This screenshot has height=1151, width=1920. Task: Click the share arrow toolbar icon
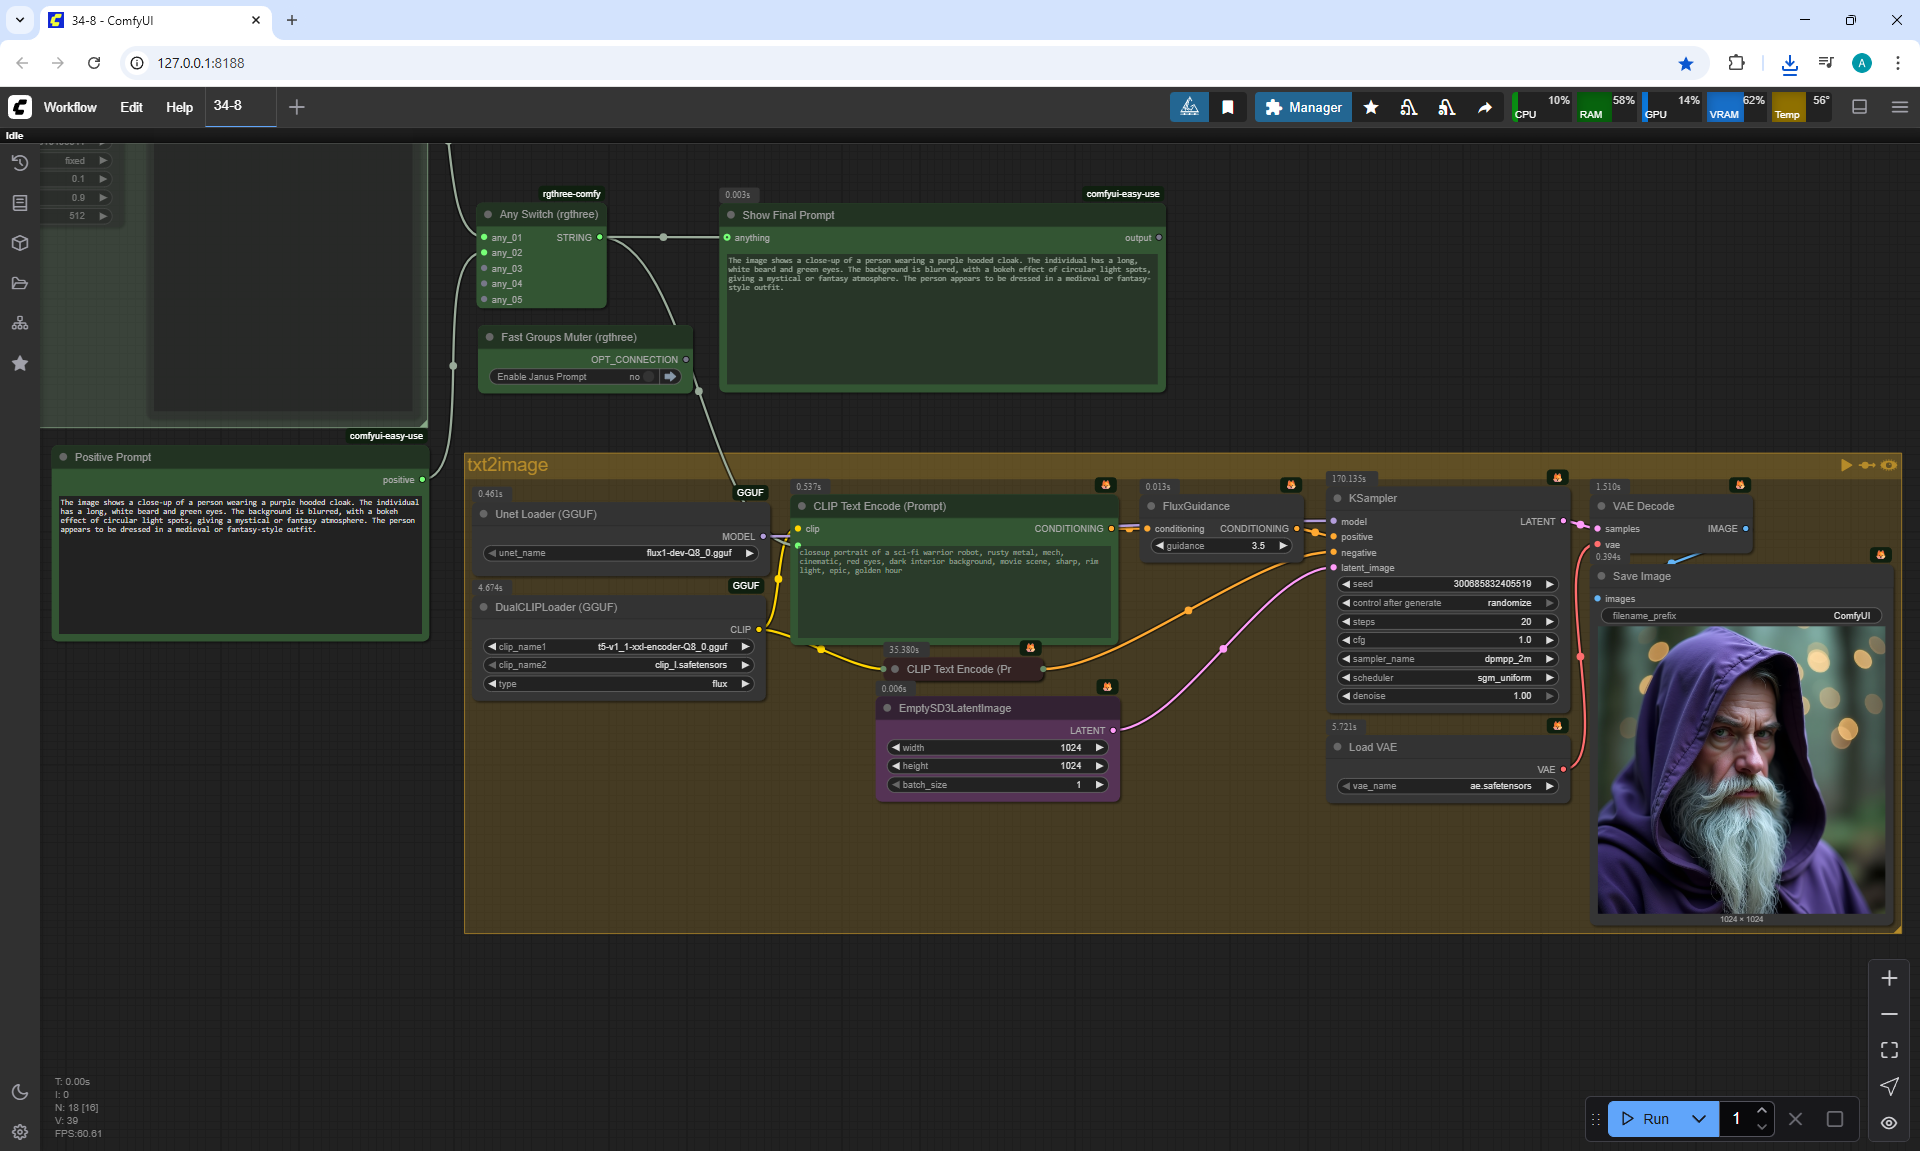[x=1485, y=107]
